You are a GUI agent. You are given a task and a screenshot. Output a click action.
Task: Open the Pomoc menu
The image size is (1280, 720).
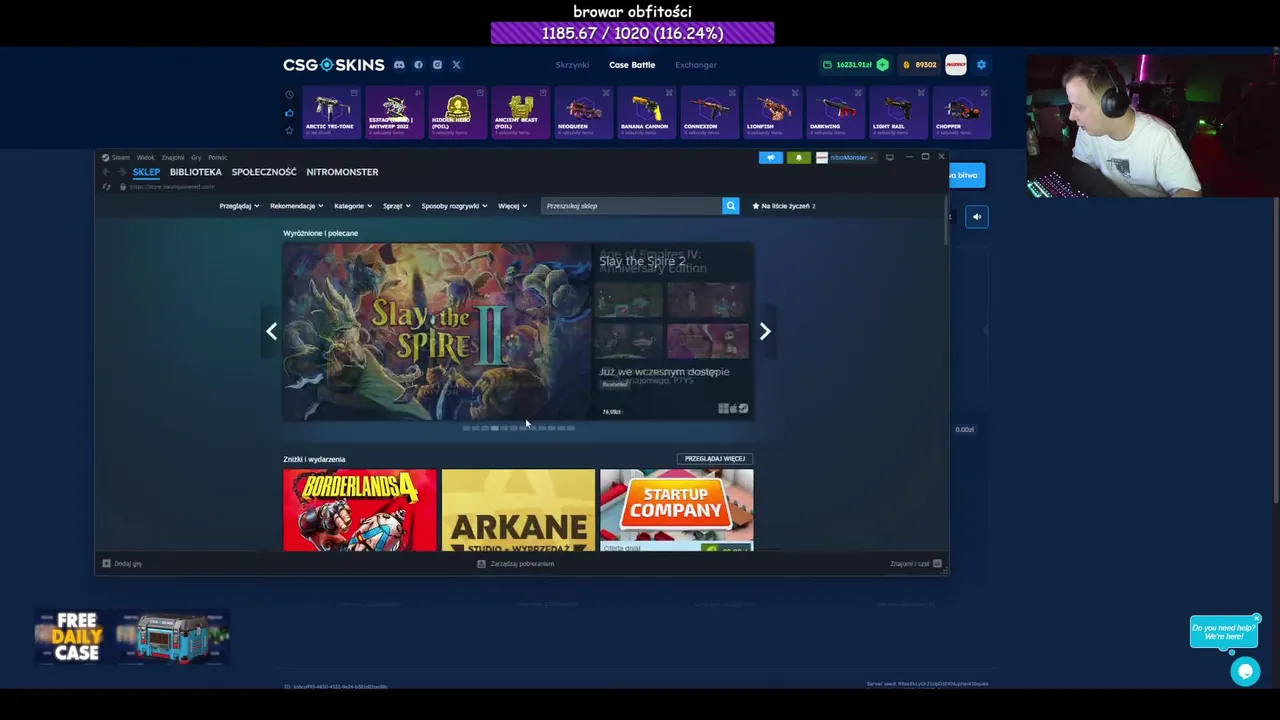[217, 157]
